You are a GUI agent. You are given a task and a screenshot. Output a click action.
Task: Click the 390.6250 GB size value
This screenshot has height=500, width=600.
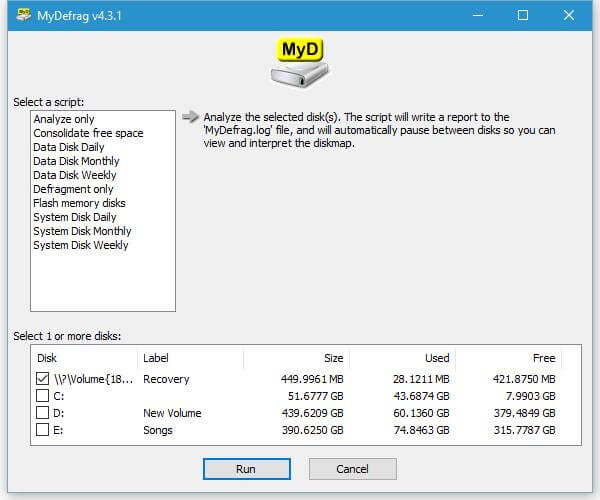[x=313, y=430]
